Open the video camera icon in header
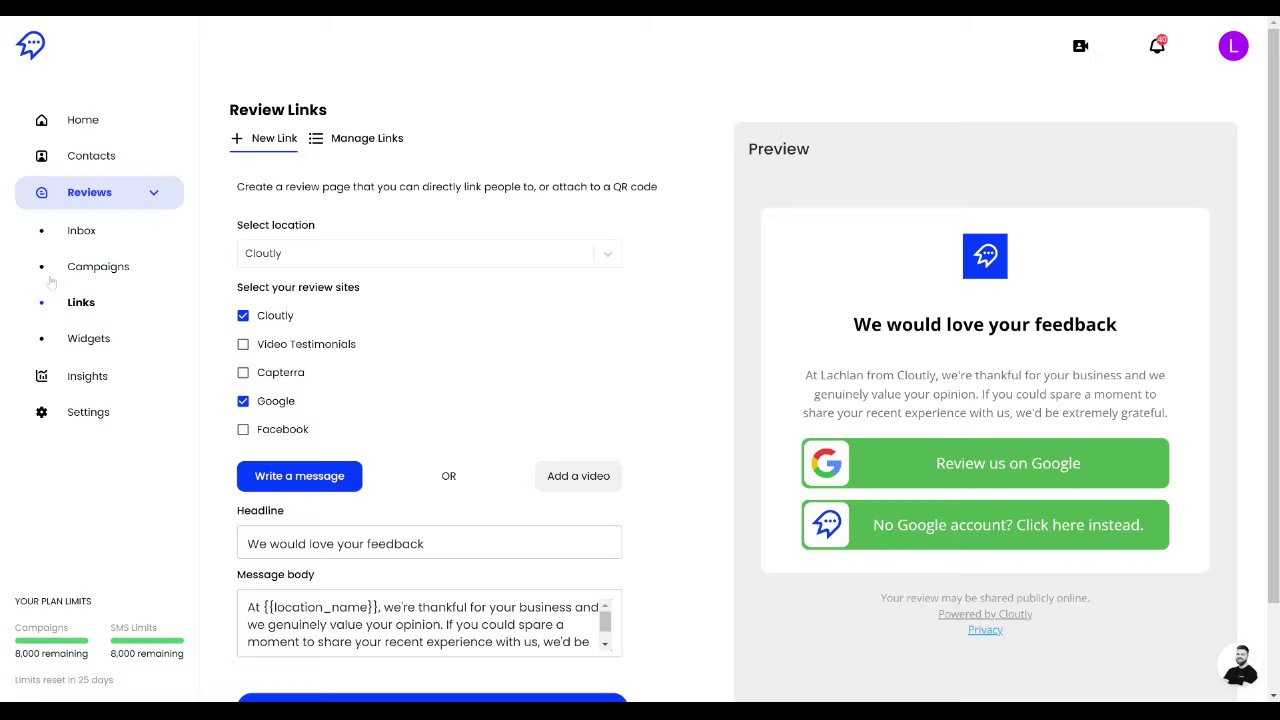The image size is (1280, 720). 1080,46
